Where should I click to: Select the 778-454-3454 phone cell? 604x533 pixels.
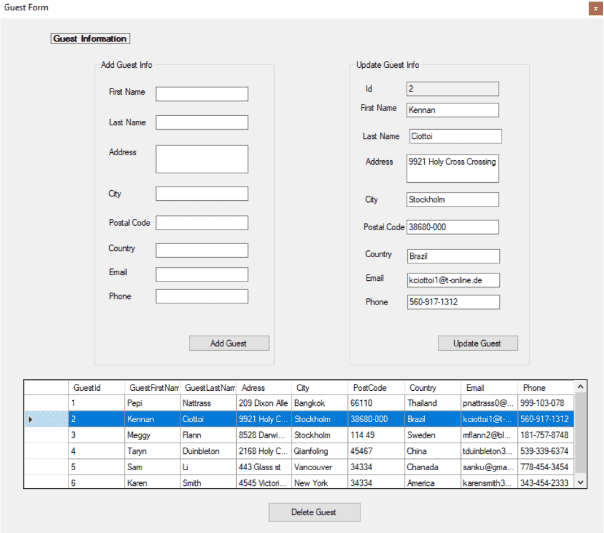point(545,467)
